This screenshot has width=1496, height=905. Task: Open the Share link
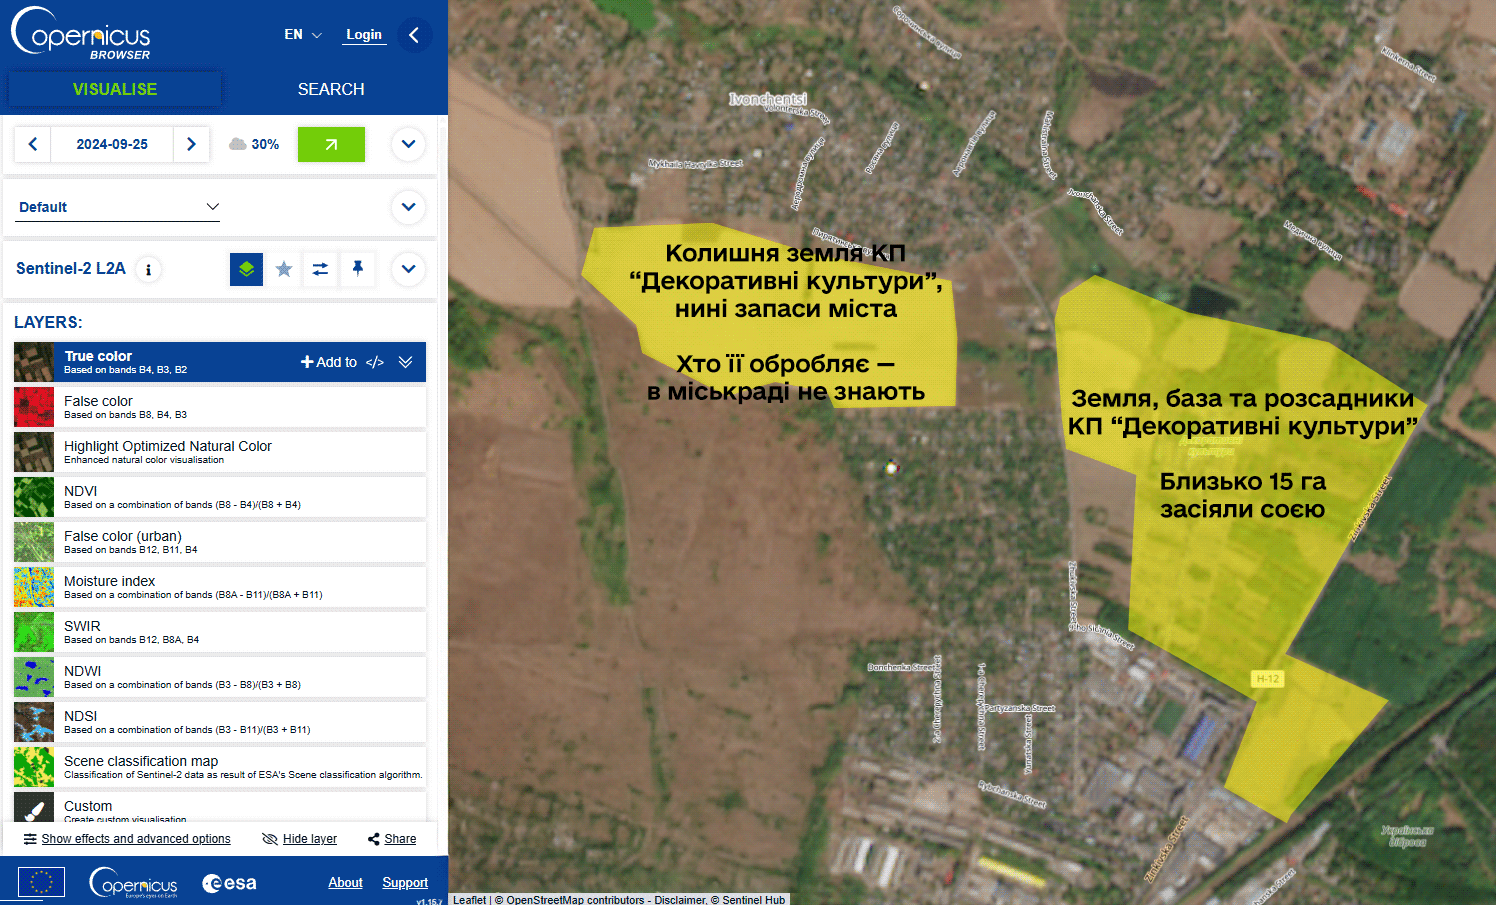coord(392,839)
